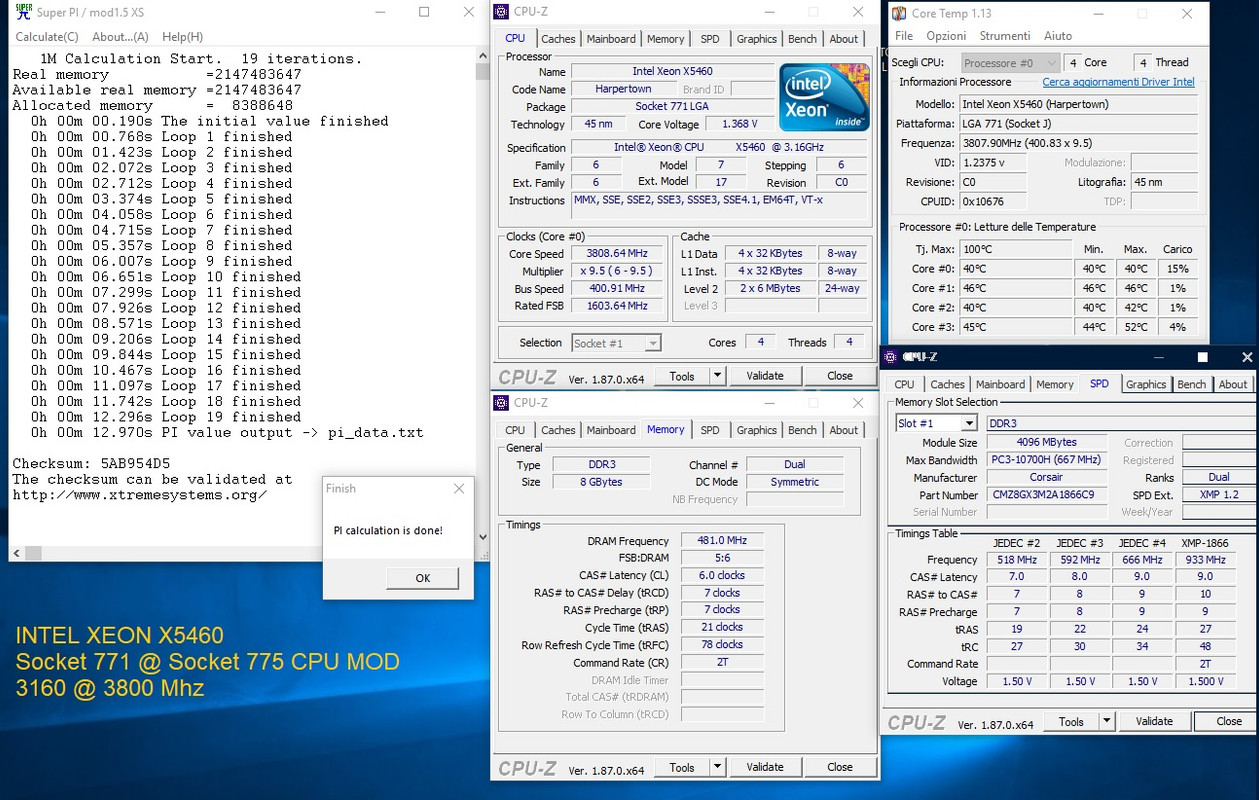Click title icon of the CPU-Z SPD window
The image size is (1259, 800).
click(892, 357)
